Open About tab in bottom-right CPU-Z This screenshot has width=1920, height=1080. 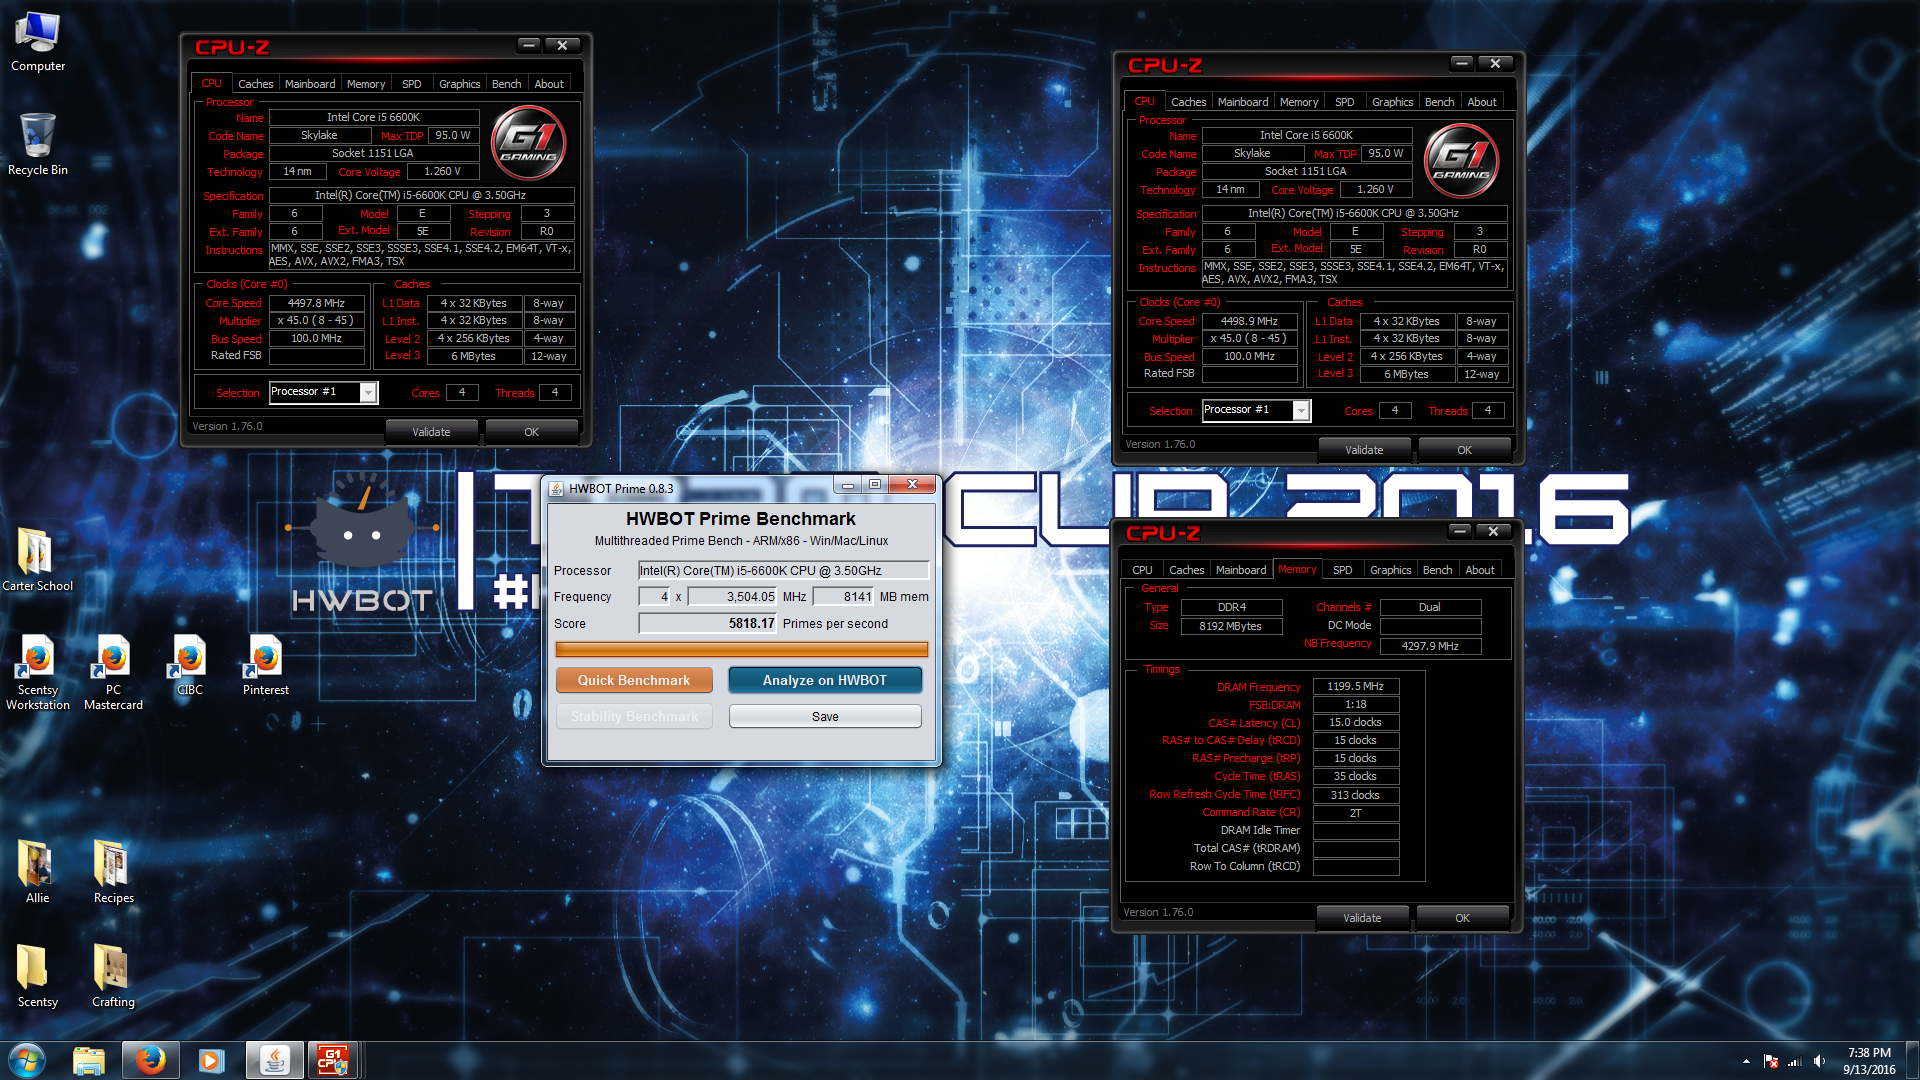[x=1480, y=570]
